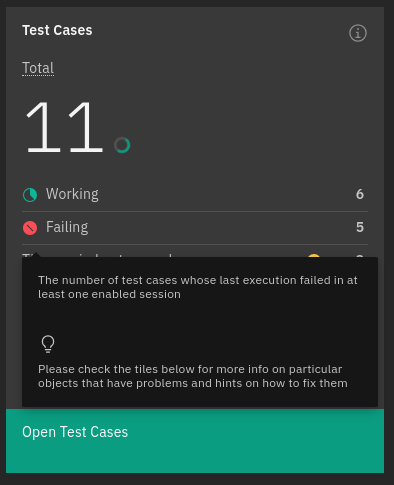Open Test Cases via green button
Screen dimensions: 394x485
pos(195,441)
